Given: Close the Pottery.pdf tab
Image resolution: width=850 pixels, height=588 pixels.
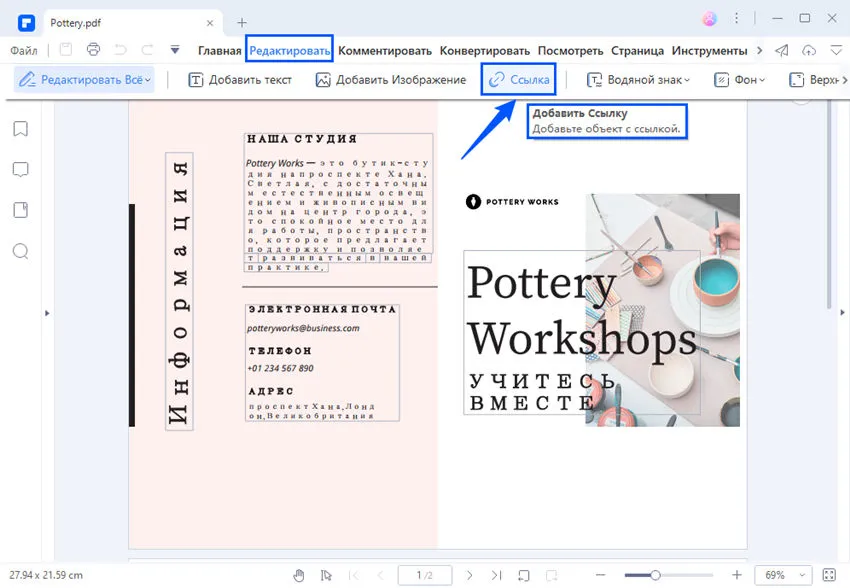Looking at the screenshot, I should [210, 23].
